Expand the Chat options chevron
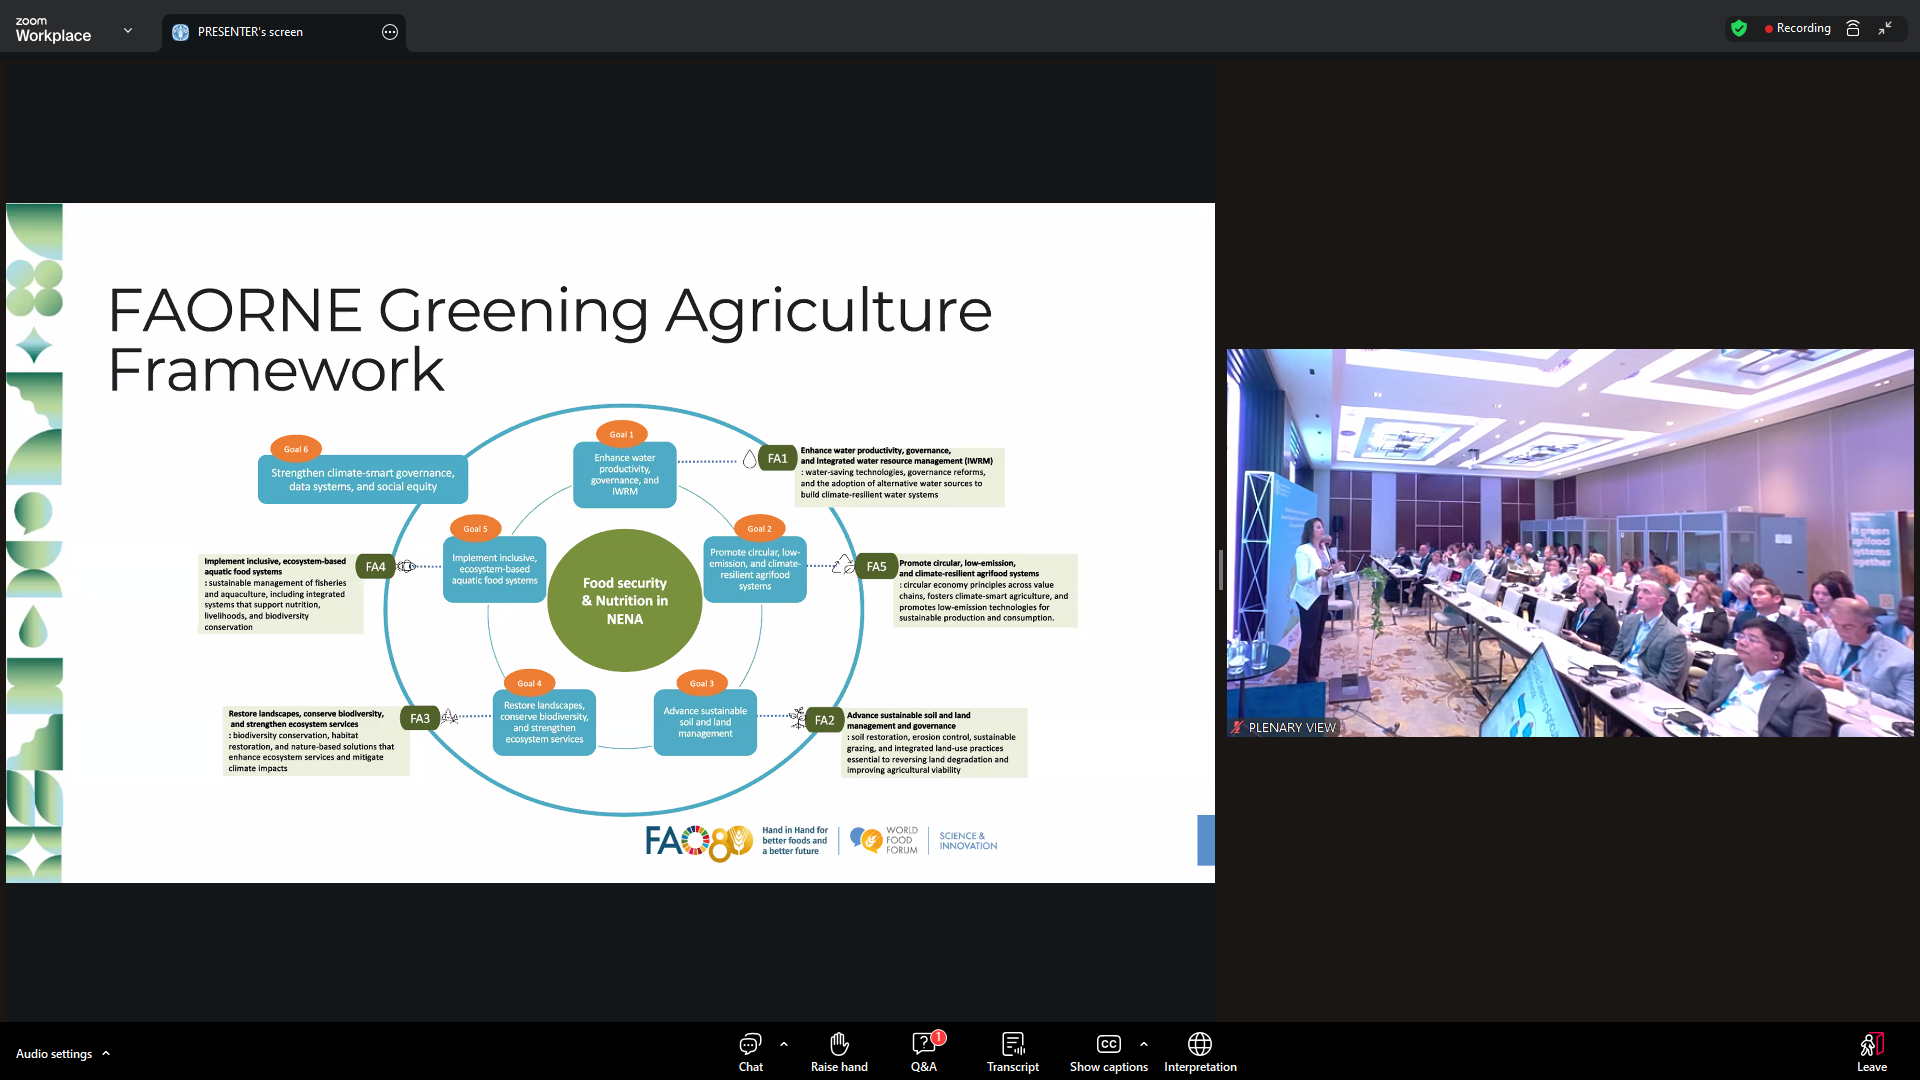1920x1080 pixels. pyautogui.click(x=784, y=1044)
